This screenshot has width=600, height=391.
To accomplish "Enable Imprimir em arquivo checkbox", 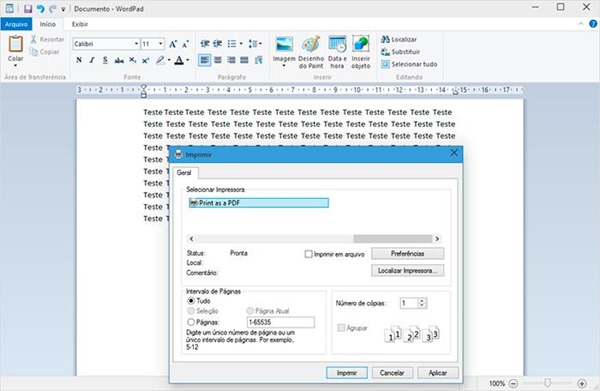I will (308, 254).
